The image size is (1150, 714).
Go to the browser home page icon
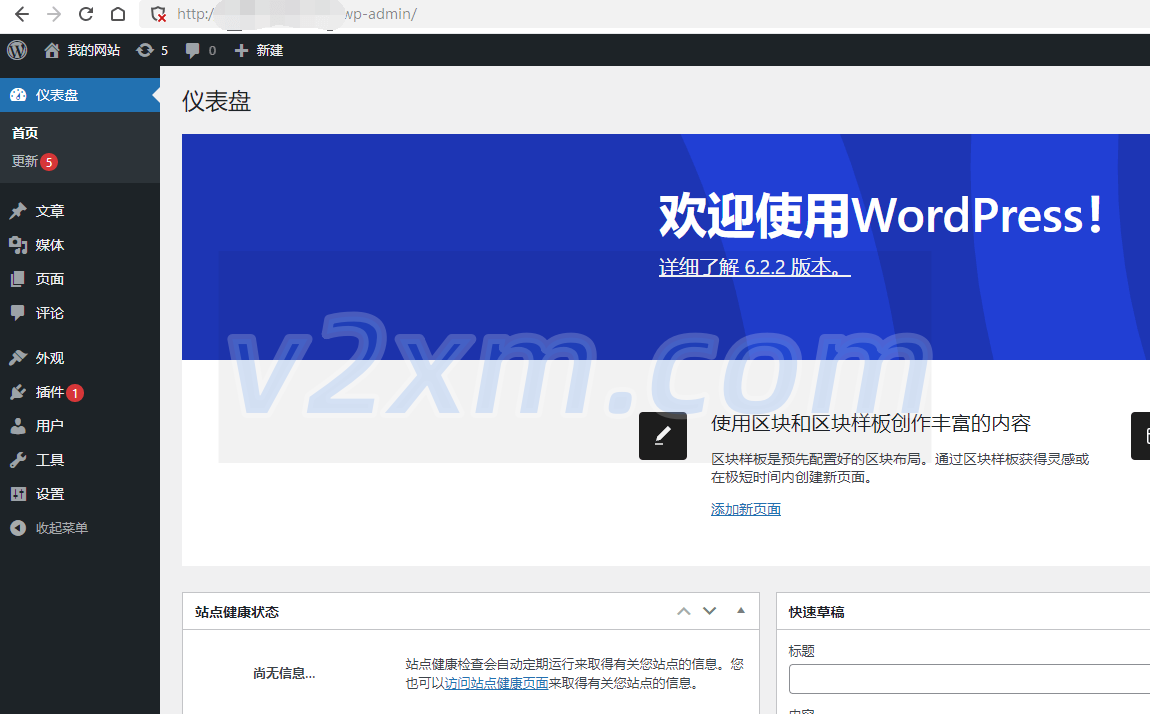[x=118, y=14]
